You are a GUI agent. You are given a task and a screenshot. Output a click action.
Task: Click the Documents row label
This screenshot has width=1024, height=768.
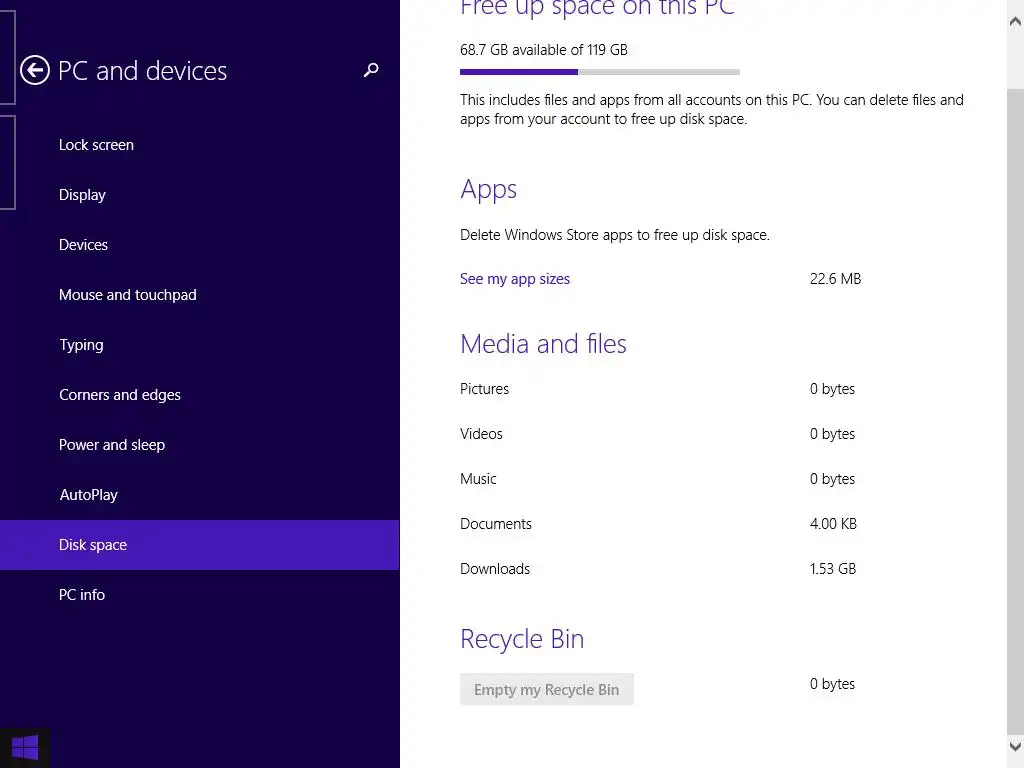click(496, 524)
